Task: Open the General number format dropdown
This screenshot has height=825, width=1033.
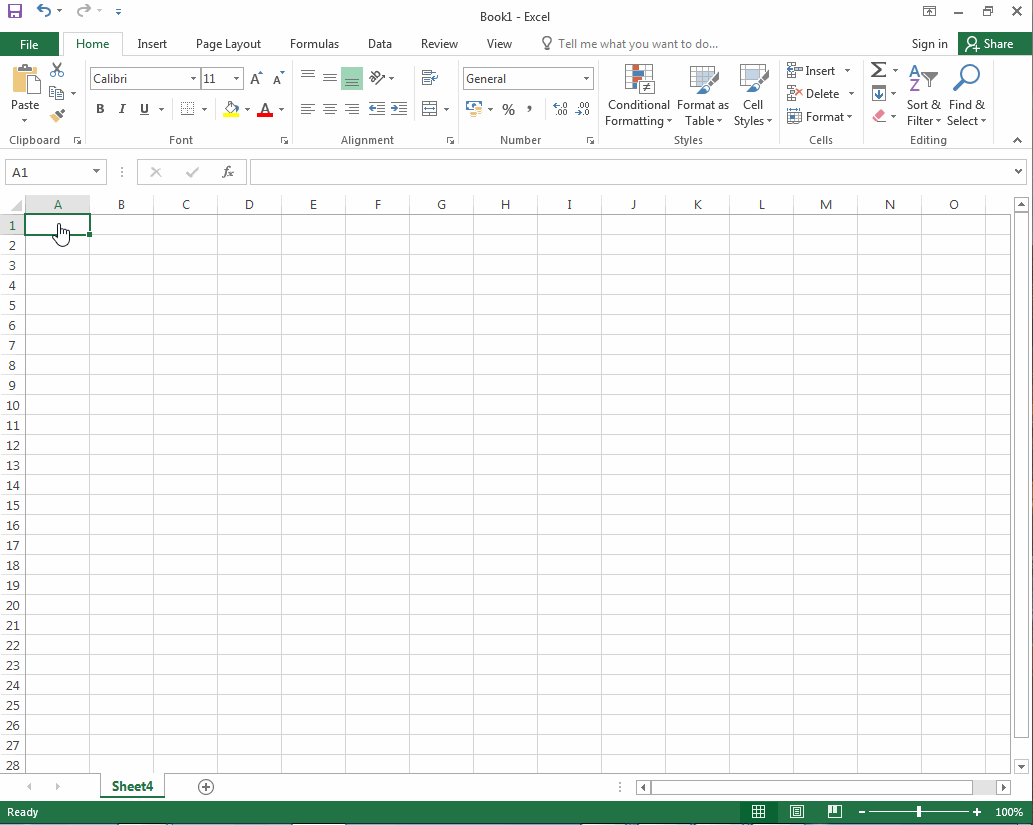Action: (586, 78)
